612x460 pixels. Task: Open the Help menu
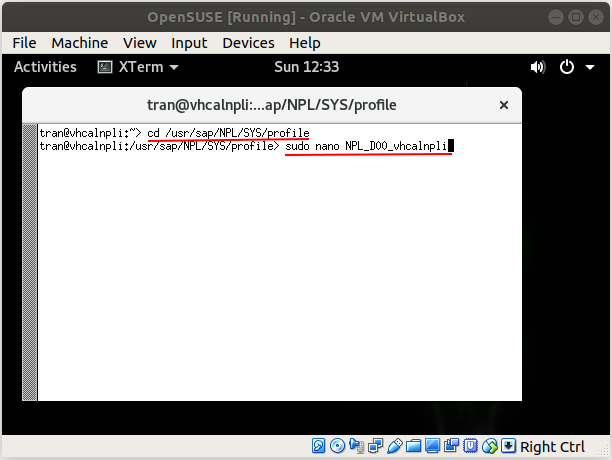(x=305, y=43)
